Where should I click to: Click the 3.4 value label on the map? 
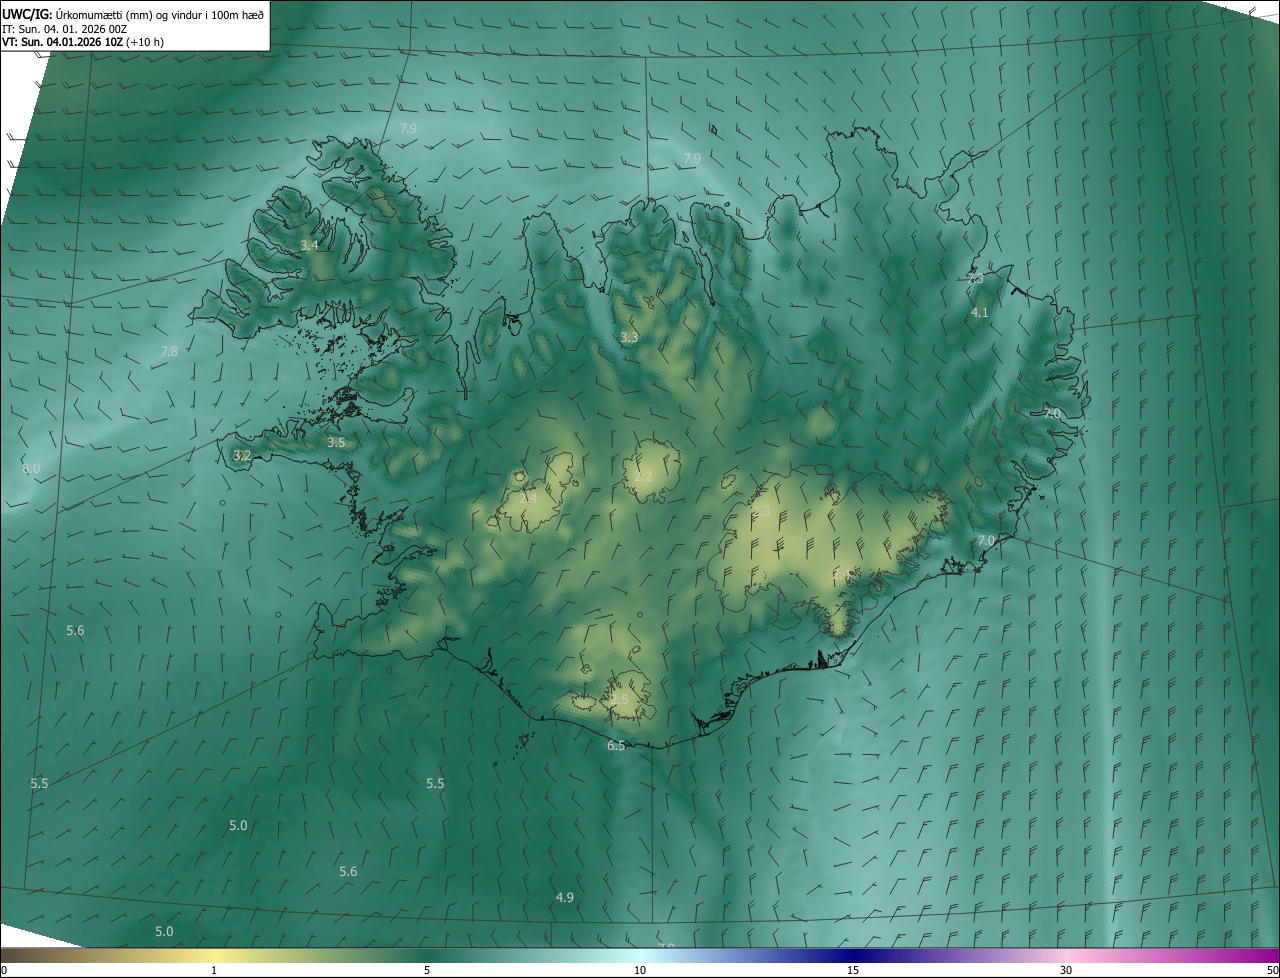[x=310, y=245]
